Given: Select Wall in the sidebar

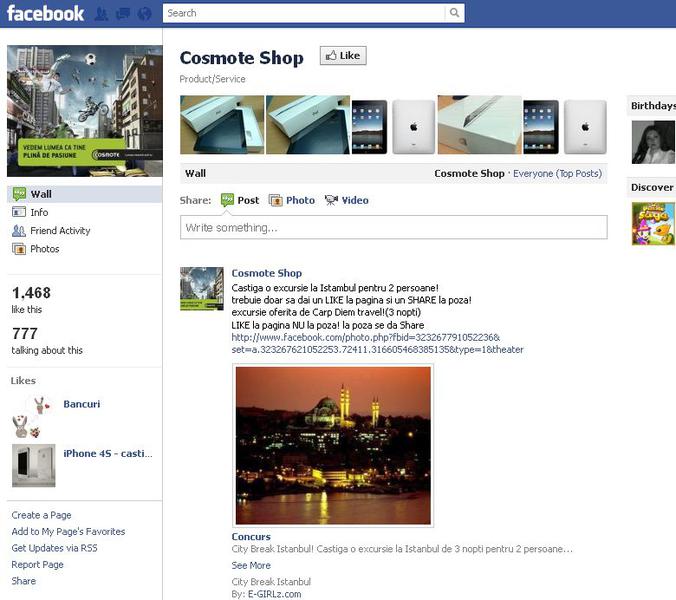Looking at the screenshot, I should coord(84,194).
